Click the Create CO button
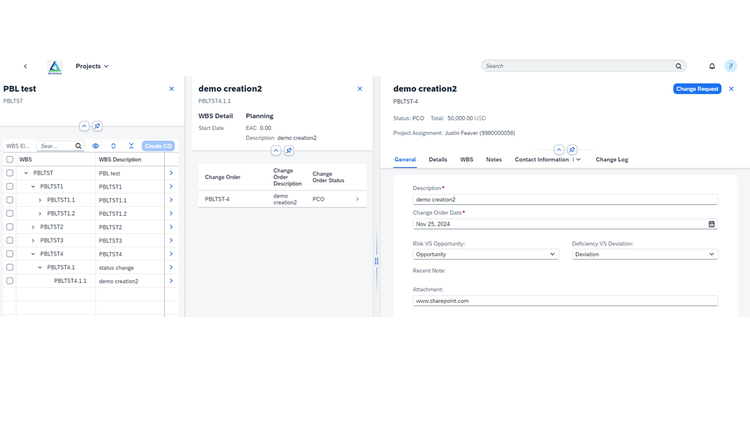 (x=158, y=146)
